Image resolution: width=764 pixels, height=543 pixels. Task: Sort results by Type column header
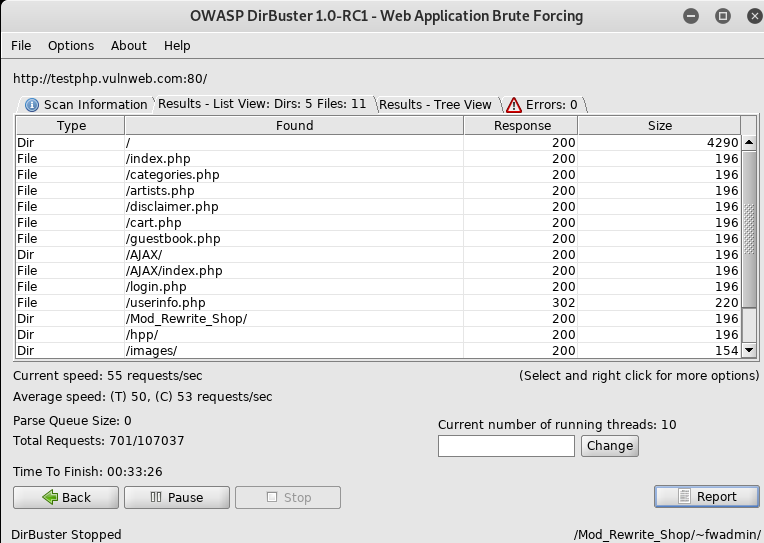tap(71, 125)
